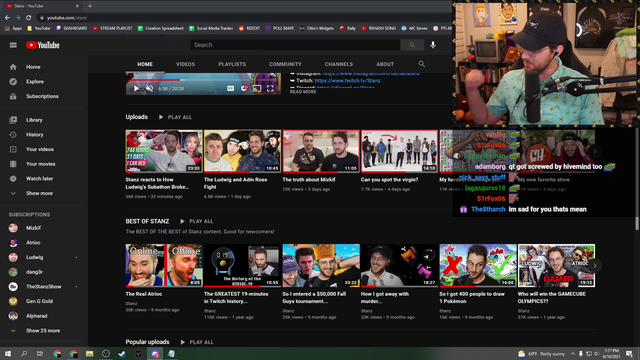The image size is (640, 360).
Task: Open File Explorer from the taskbar
Action: coord(89,354)
